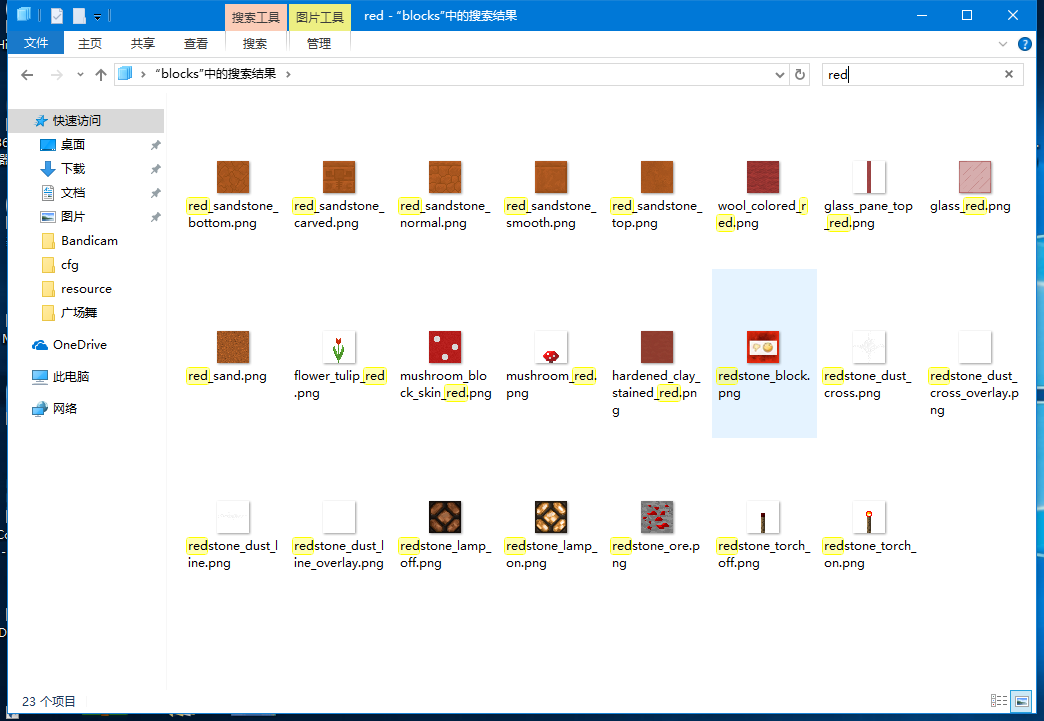Open the cfg folder in sidebar

click(x=70, y=265)
